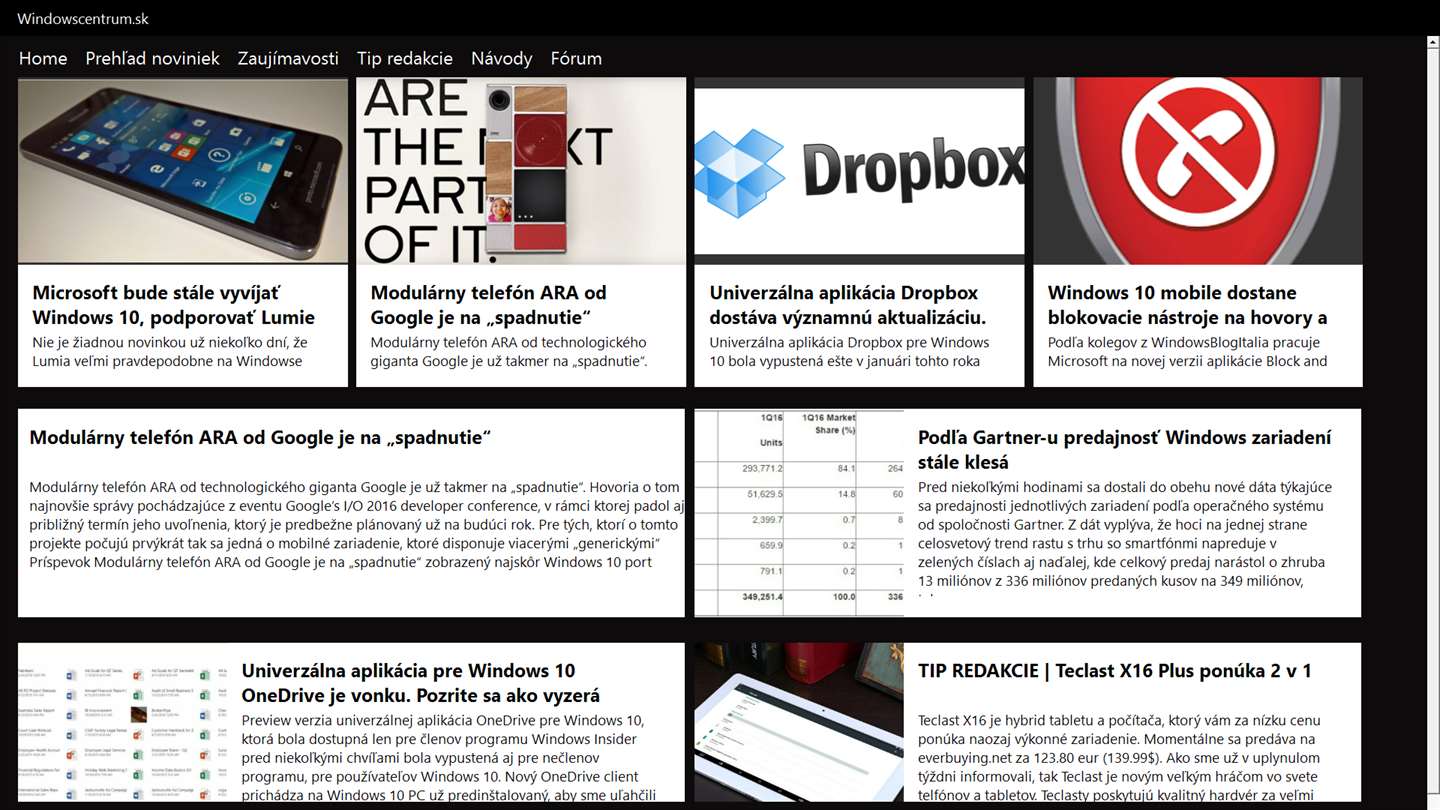This screenshot has height=810, width=1440.
Task: Click the red blocked-call shield image
Action: pos(1198,171)
